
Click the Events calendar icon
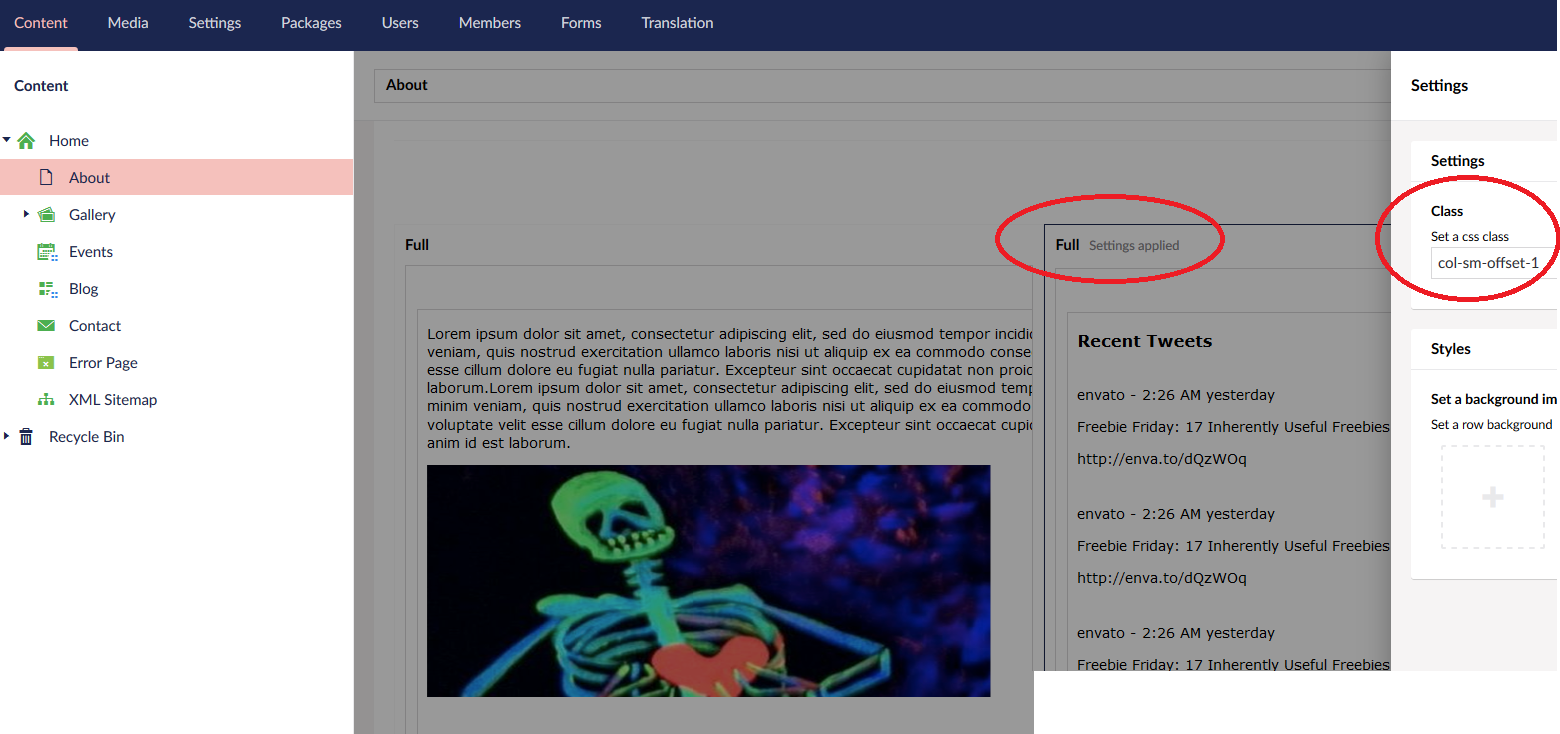46,252
